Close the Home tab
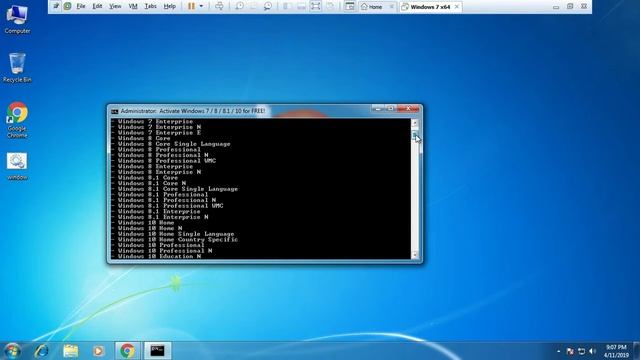The width and height of the screenshot is (640, 360). [391, 7]
